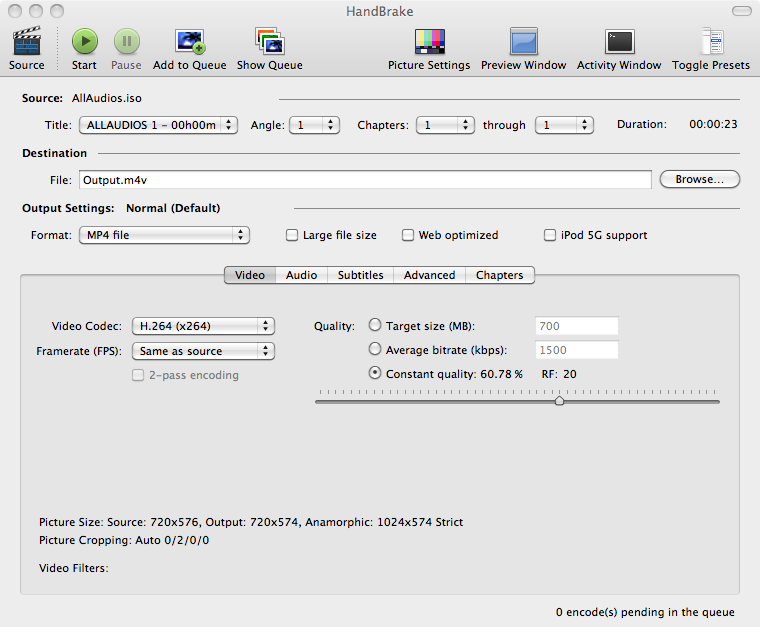Enable the Large file size checkbox
The height and width of the screenshot is (627, 760).
click(x=292, y=236)
